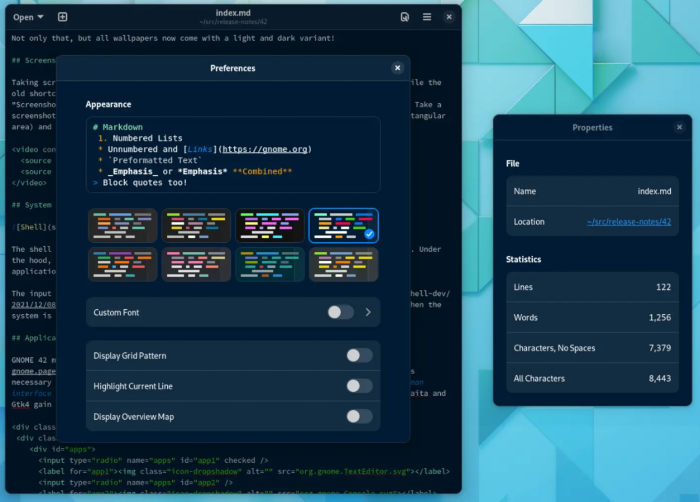Close the Properties panel
The image size is (700, 502).
click(677, 127)
